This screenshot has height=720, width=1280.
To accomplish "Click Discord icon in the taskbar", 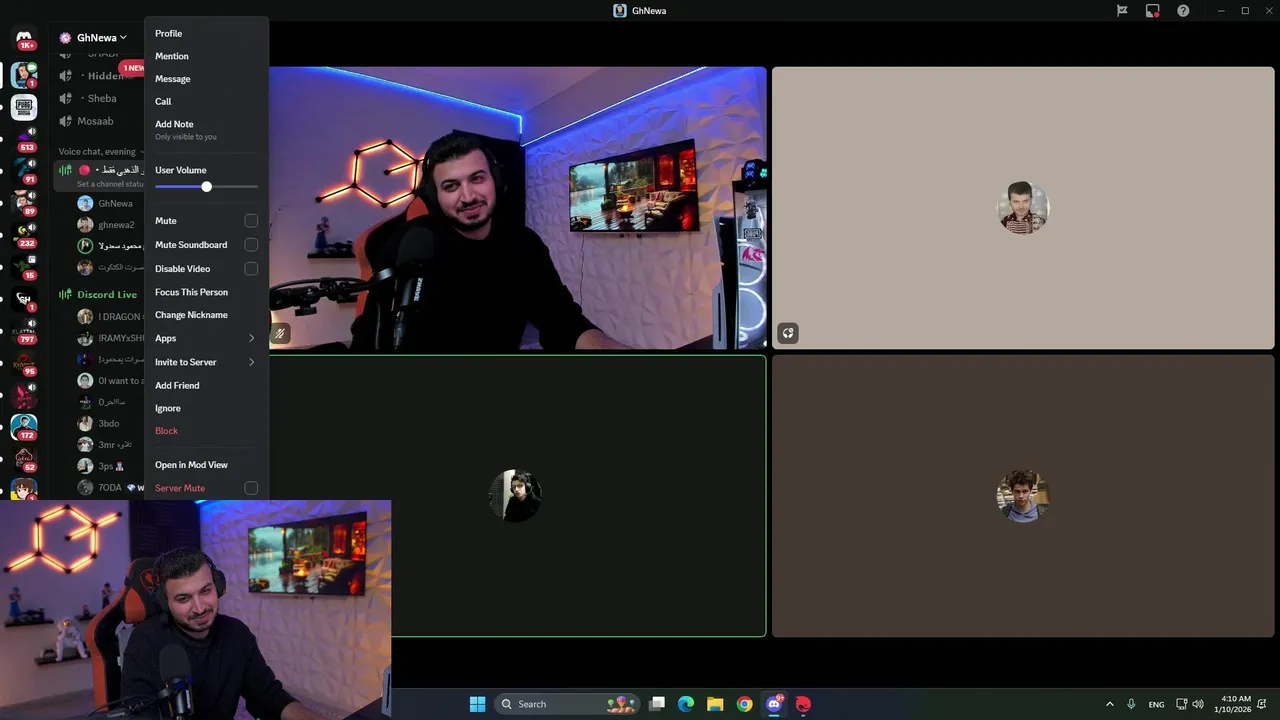I will (x=773, y=704).
